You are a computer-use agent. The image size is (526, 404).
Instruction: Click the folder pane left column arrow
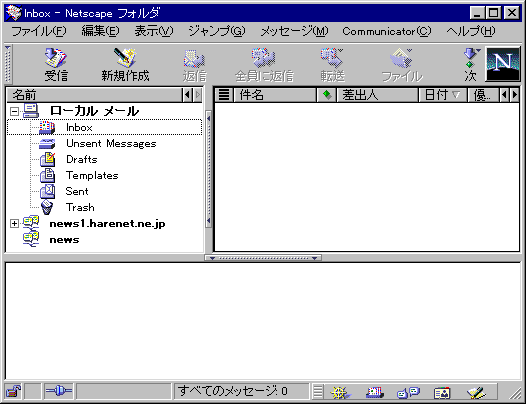click(187, 95)
